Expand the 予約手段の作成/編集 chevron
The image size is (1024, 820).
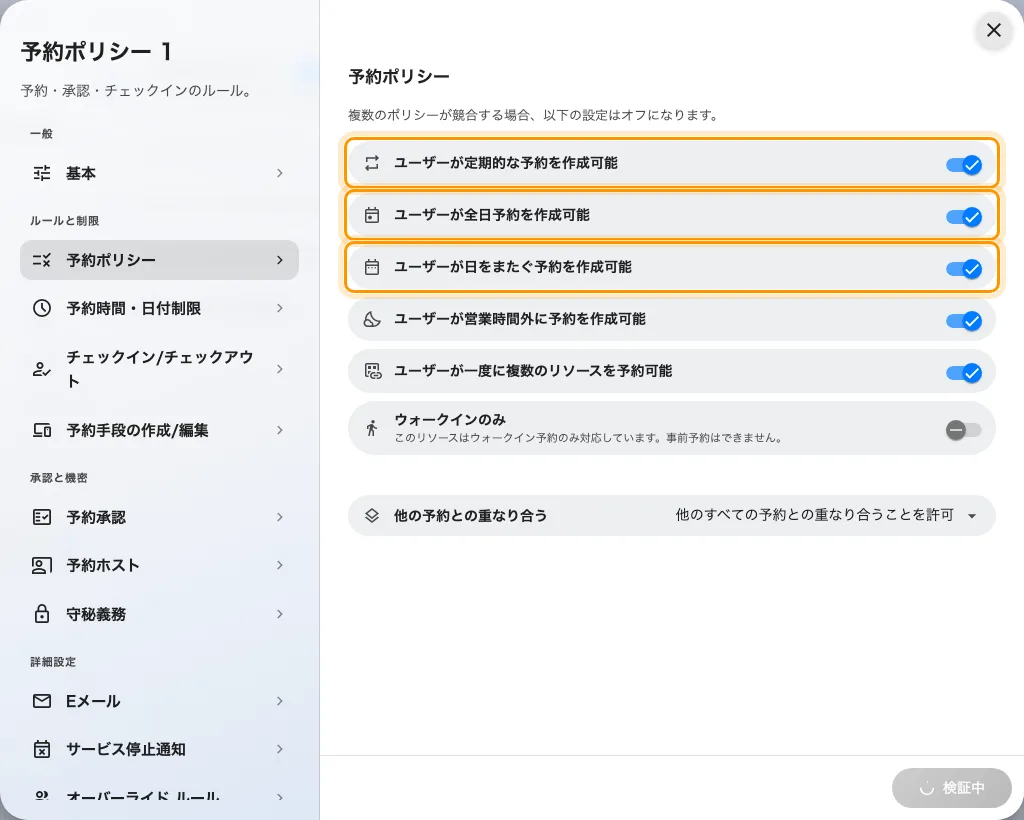[x=280, y=430]
